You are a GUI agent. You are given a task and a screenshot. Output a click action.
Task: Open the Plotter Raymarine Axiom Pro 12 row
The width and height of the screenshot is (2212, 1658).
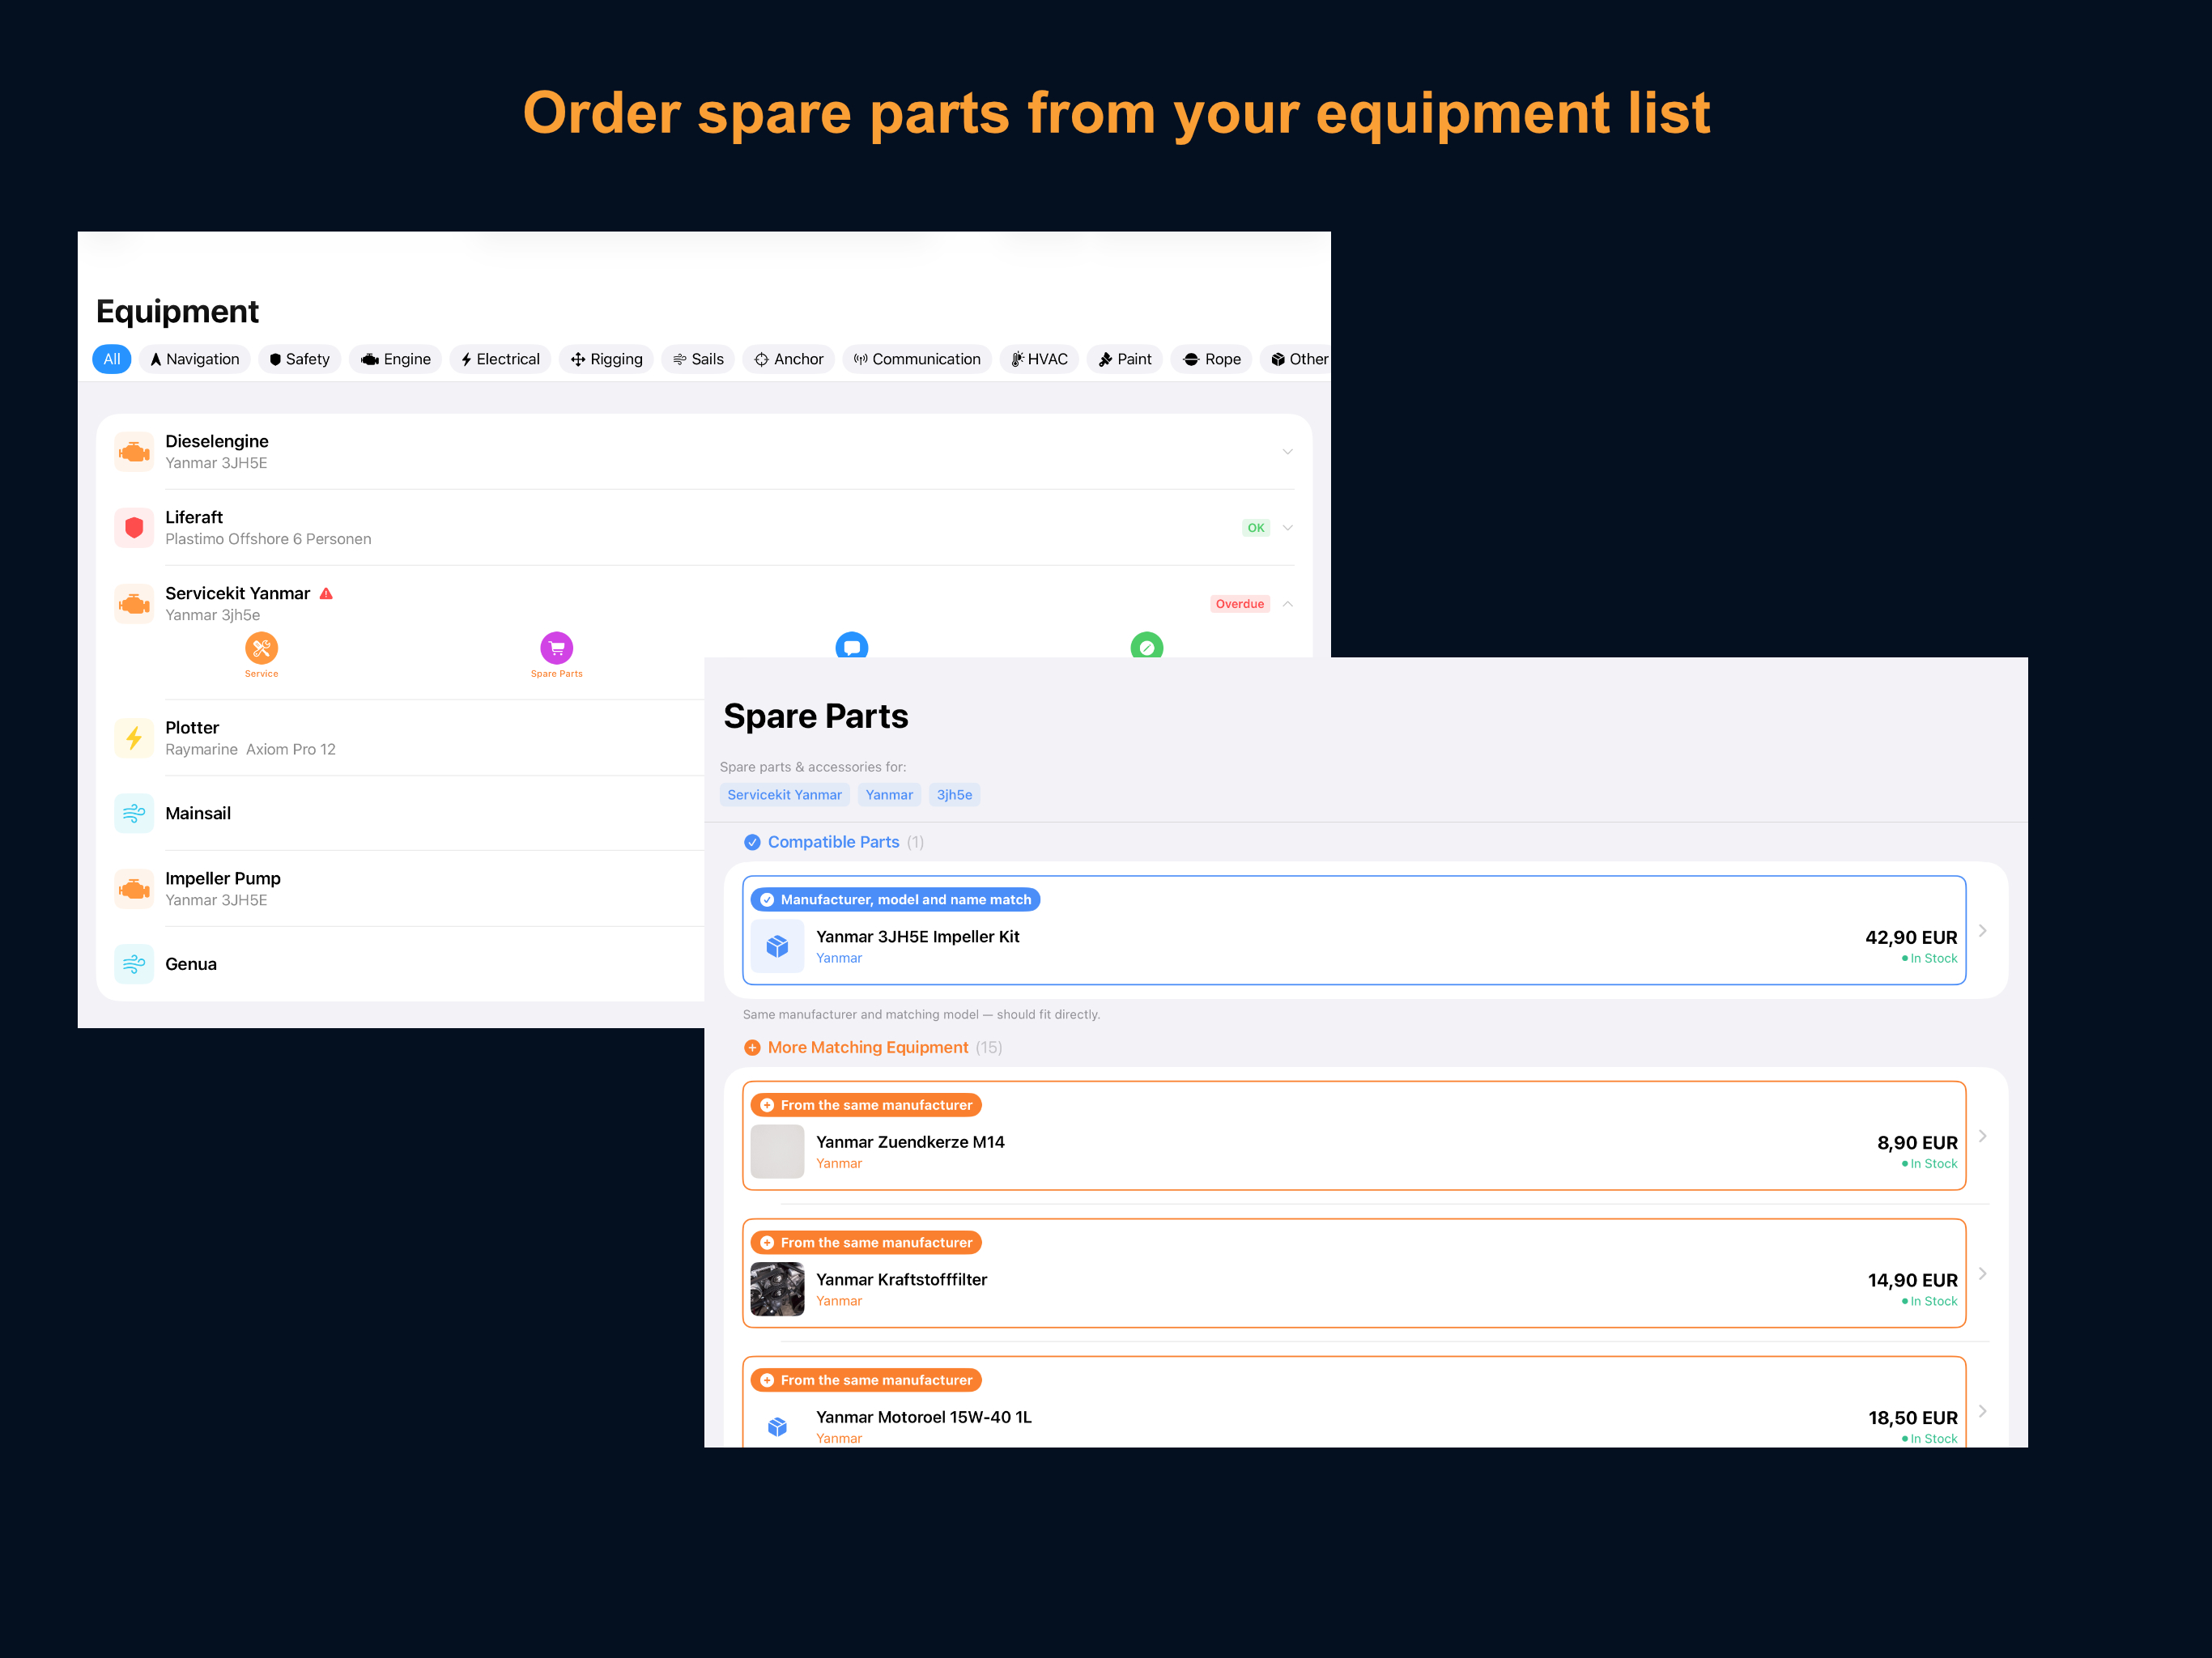click(x=410, y=738)
